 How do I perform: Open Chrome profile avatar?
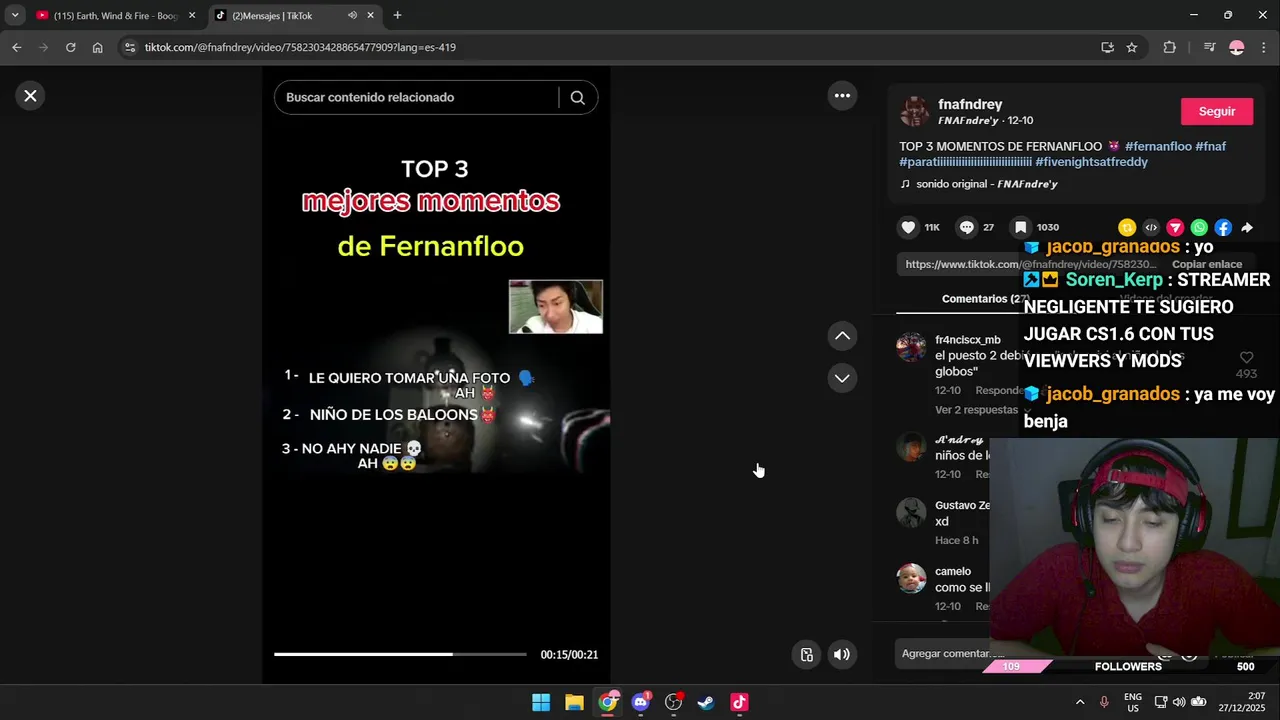[x=1237, y=47]
